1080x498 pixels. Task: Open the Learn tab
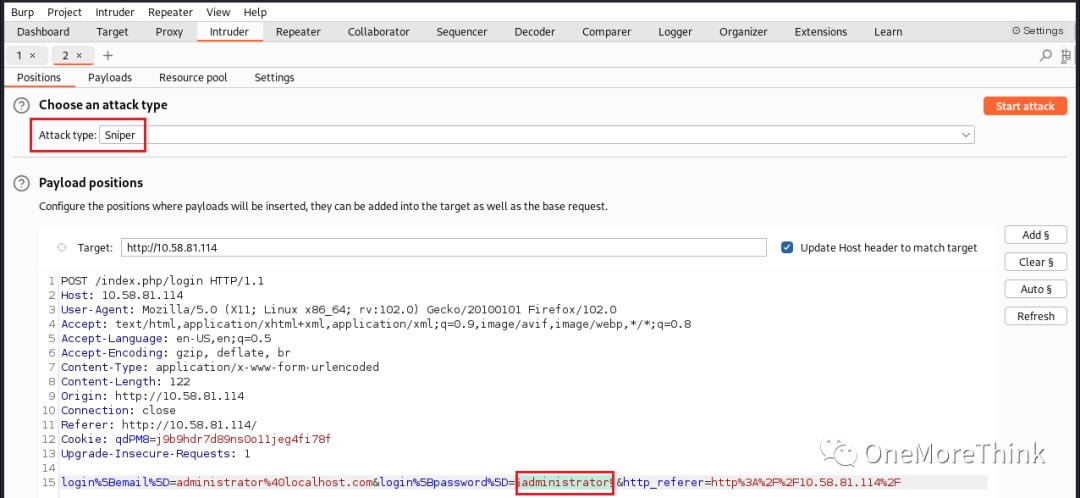click(x=888, y=32)
